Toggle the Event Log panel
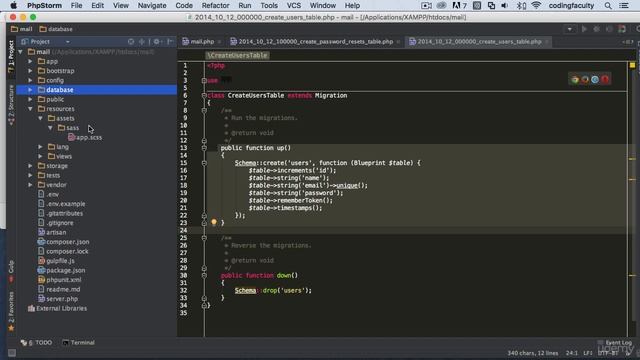Viewport: 640px width, 360px height. pos(615,343)
